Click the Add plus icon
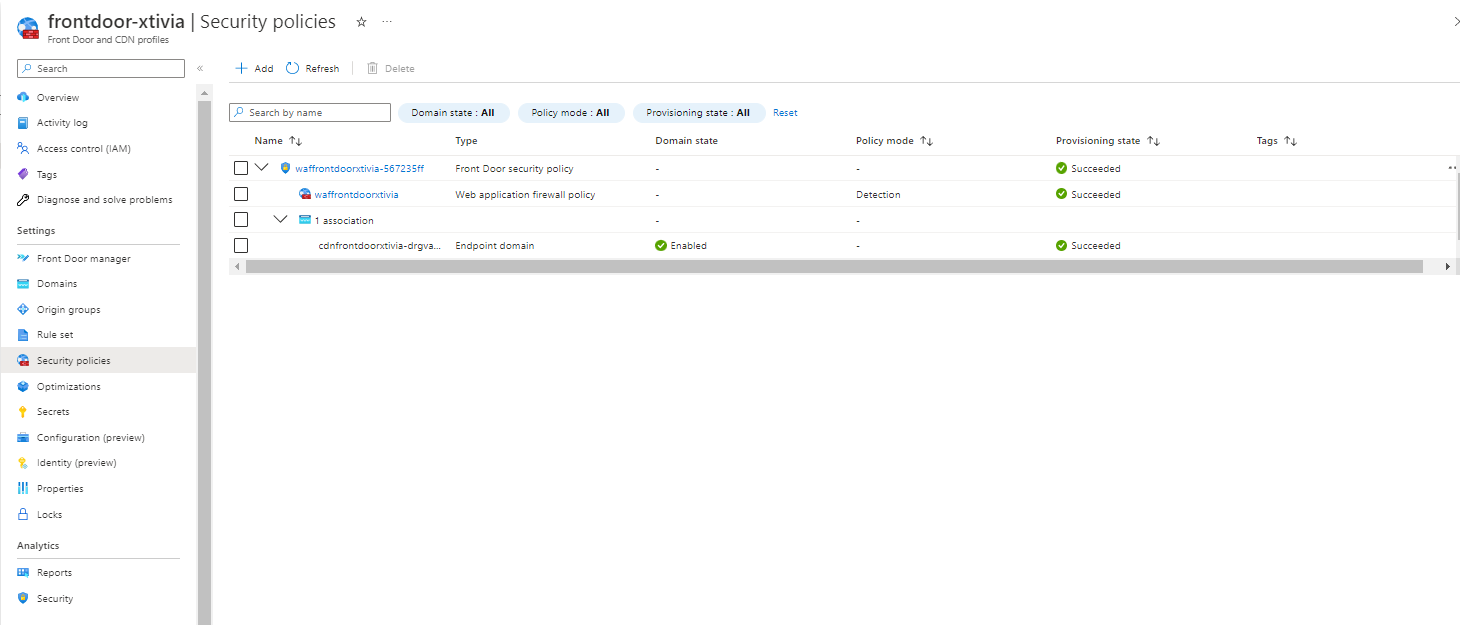The height and width of the screenshot is (625, 1460). click(x=241, y=68)
